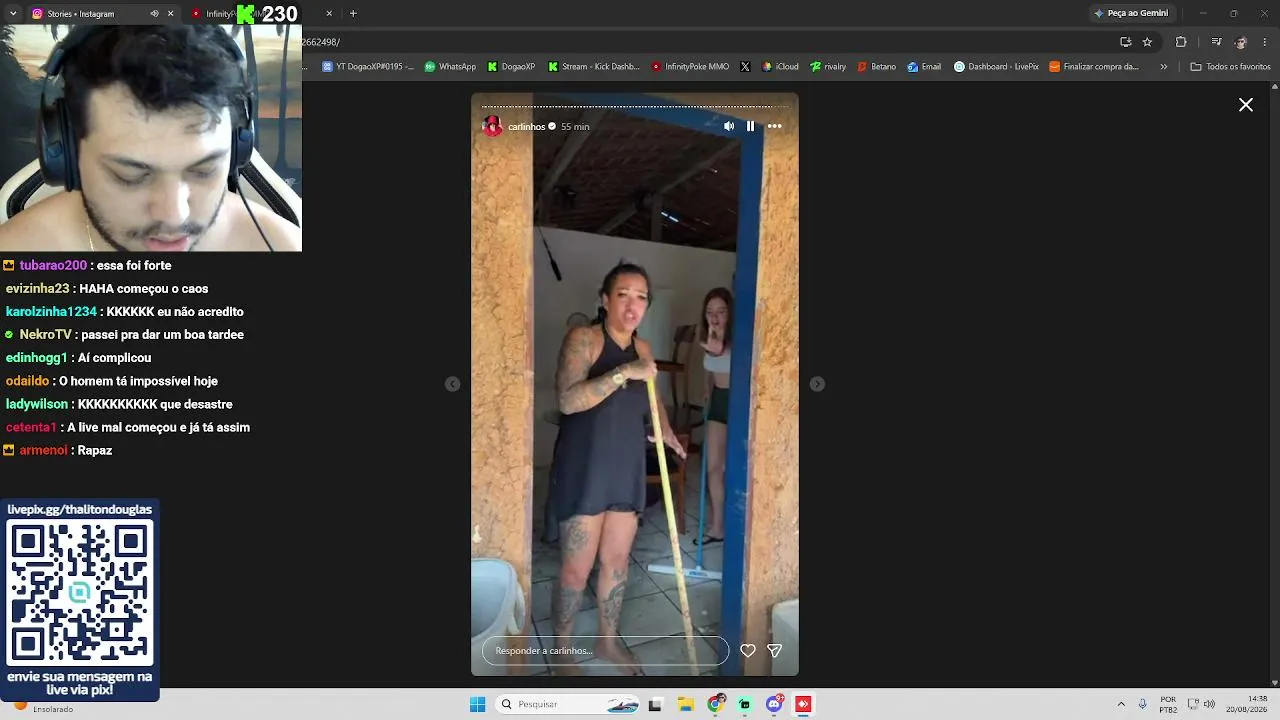Viewport: 1280px width, 720px height.
Task: Open the Chrome profile avatar
Action: point(1241,42)
